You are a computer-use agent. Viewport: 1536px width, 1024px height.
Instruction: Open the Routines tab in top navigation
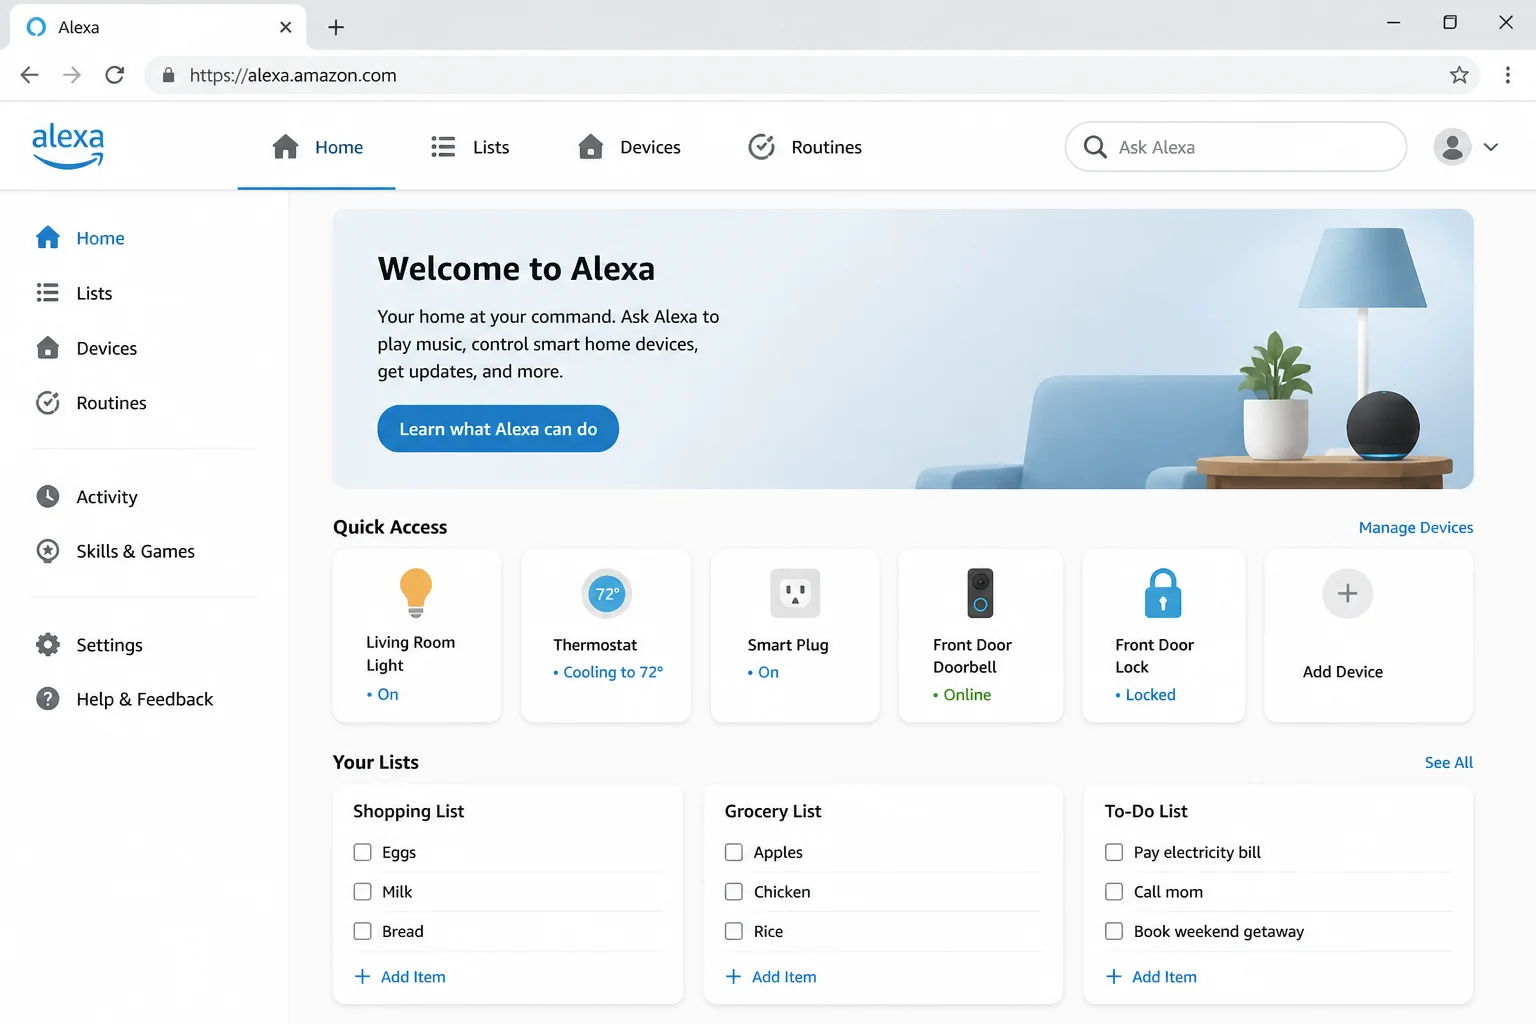pos(805,147)
